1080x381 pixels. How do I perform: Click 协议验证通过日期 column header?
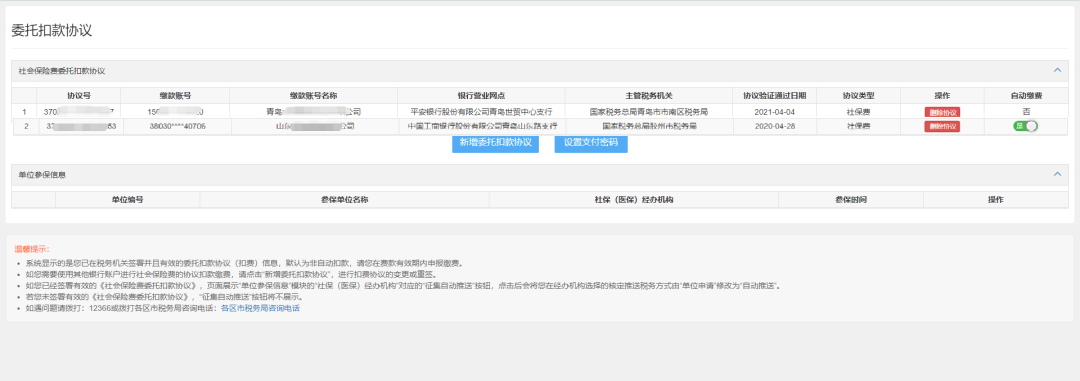[x=775, y=95]
